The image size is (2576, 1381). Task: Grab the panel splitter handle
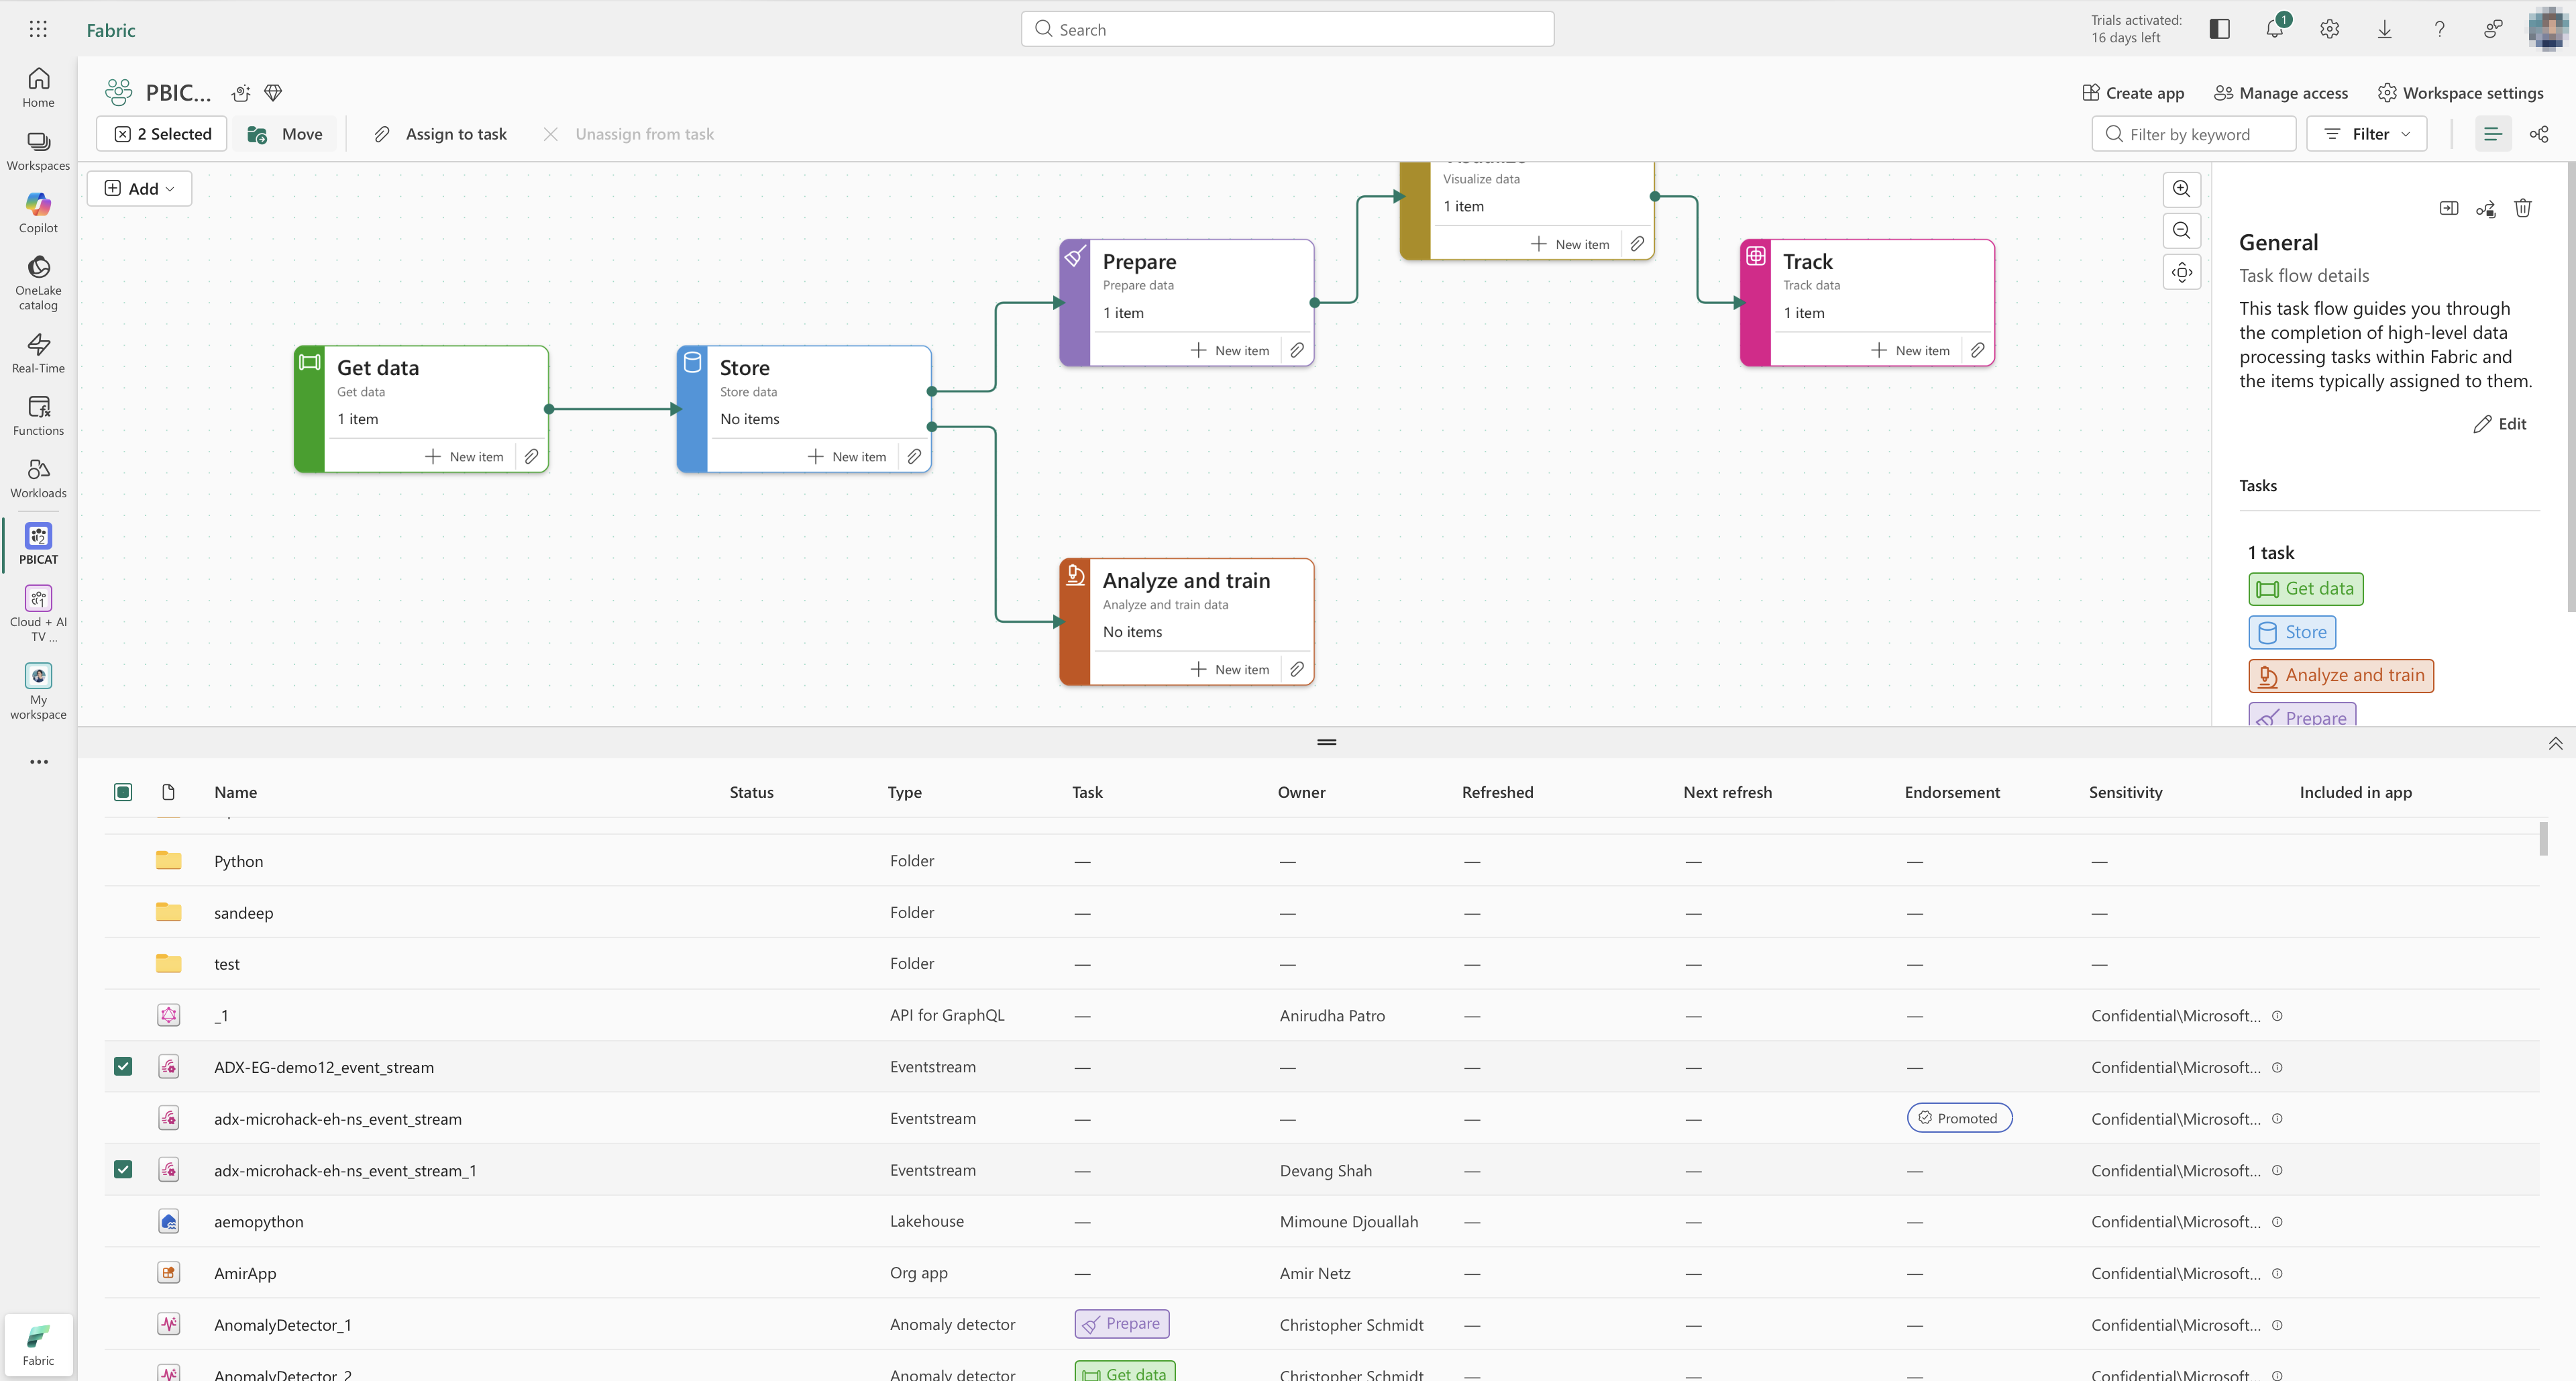(x=1326, y=742)
